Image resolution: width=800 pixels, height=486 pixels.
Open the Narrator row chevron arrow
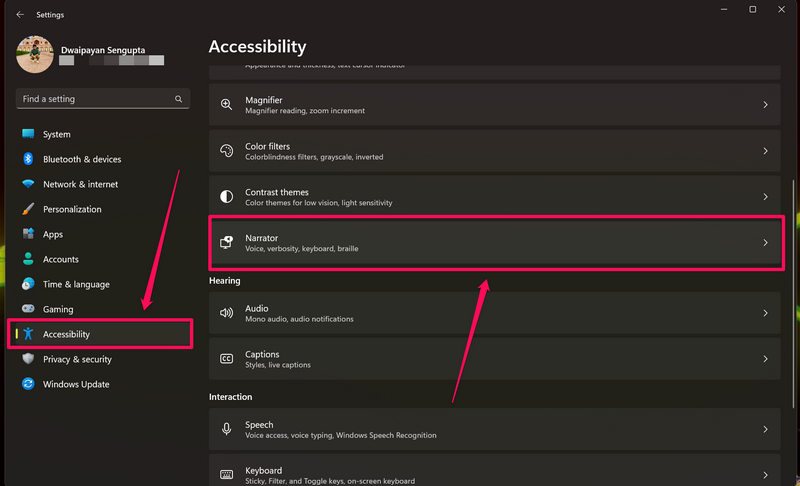(765, 243)
